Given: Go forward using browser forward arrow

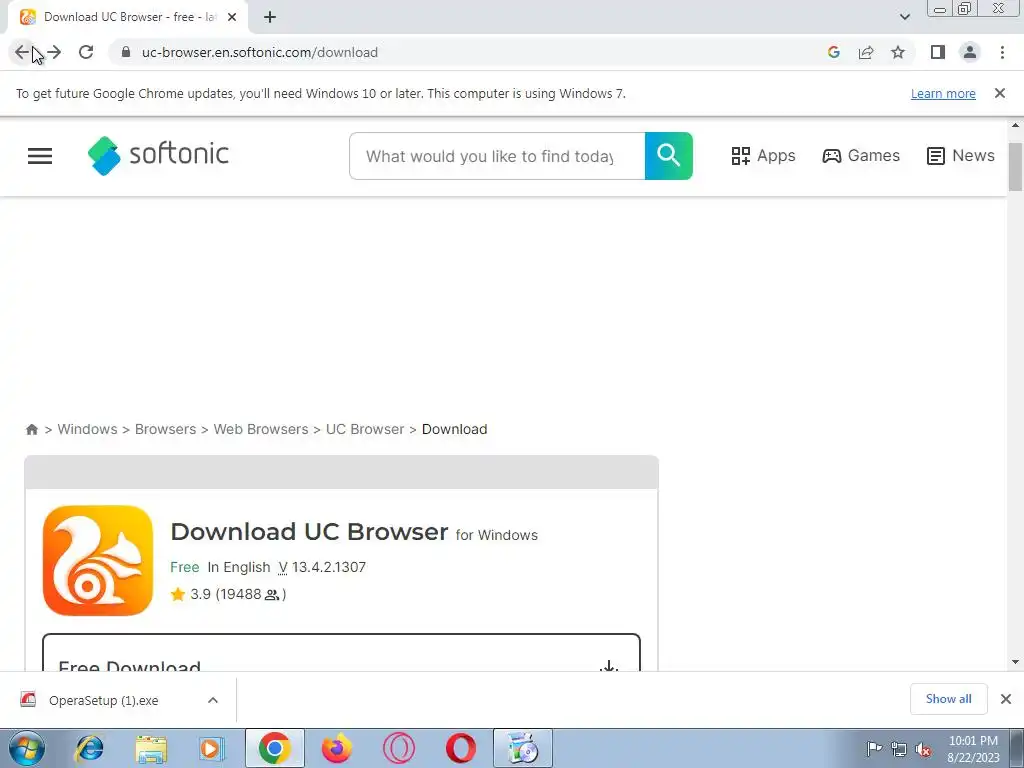Looking at the screenshot, I should 54,52.
